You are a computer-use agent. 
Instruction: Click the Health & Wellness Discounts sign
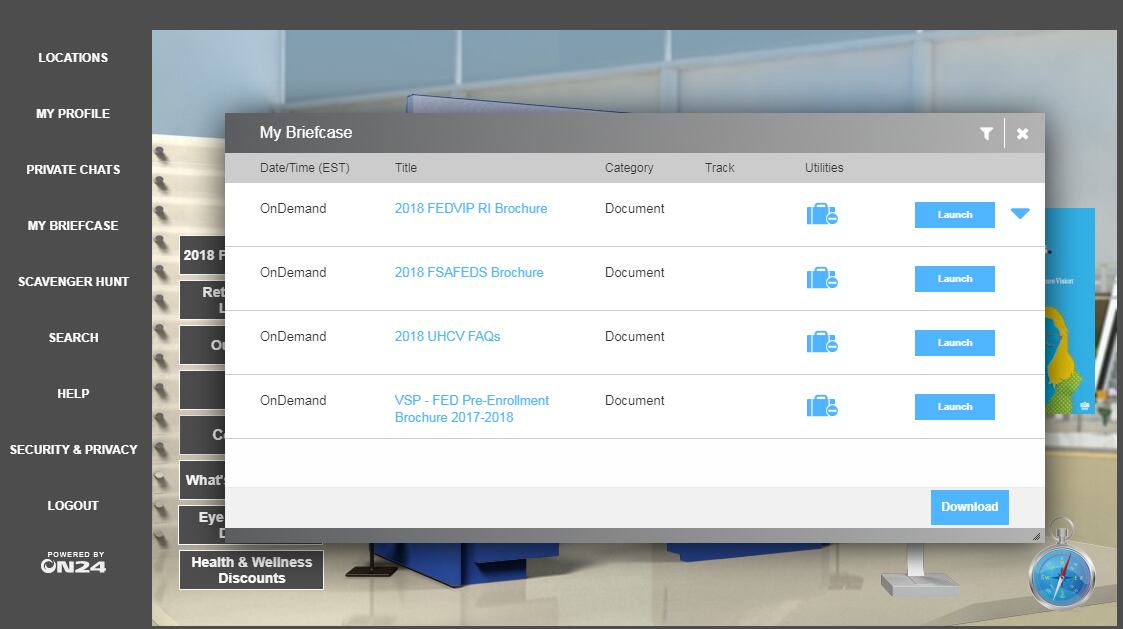coord(251,570)
